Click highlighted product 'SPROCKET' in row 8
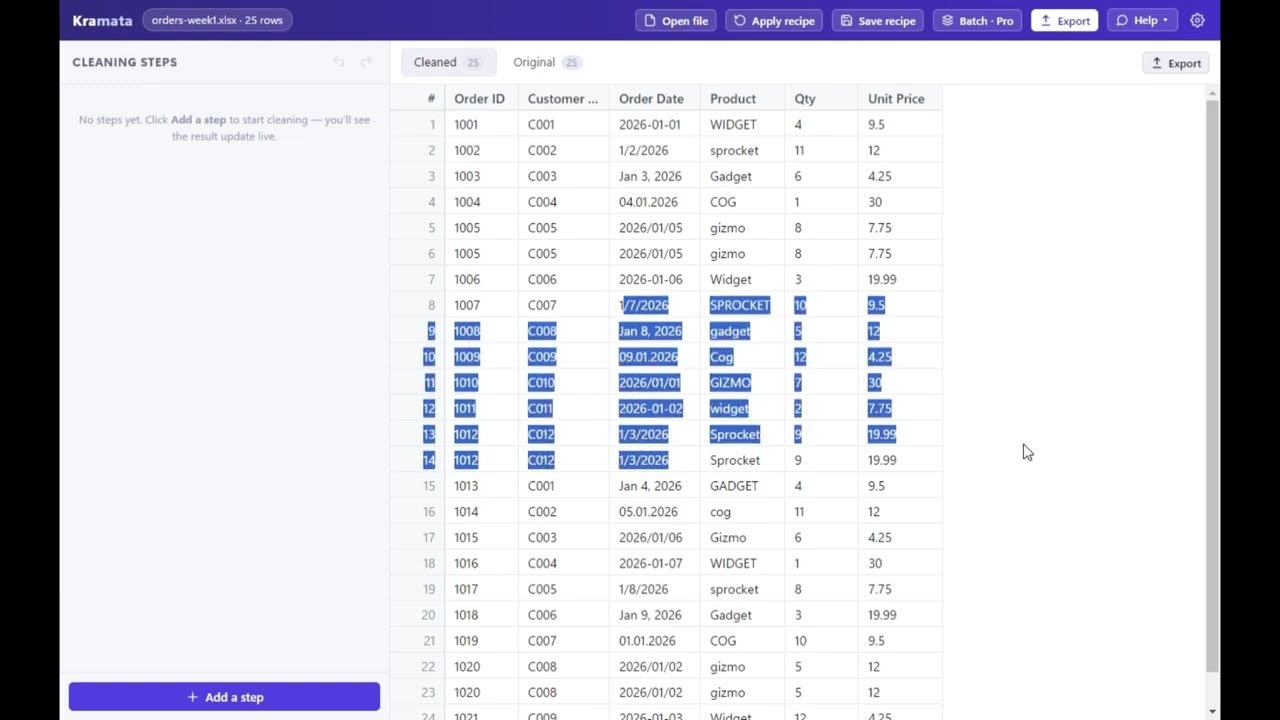The height and width of the screenshot is (720, 1280). (x=742, y=305)
